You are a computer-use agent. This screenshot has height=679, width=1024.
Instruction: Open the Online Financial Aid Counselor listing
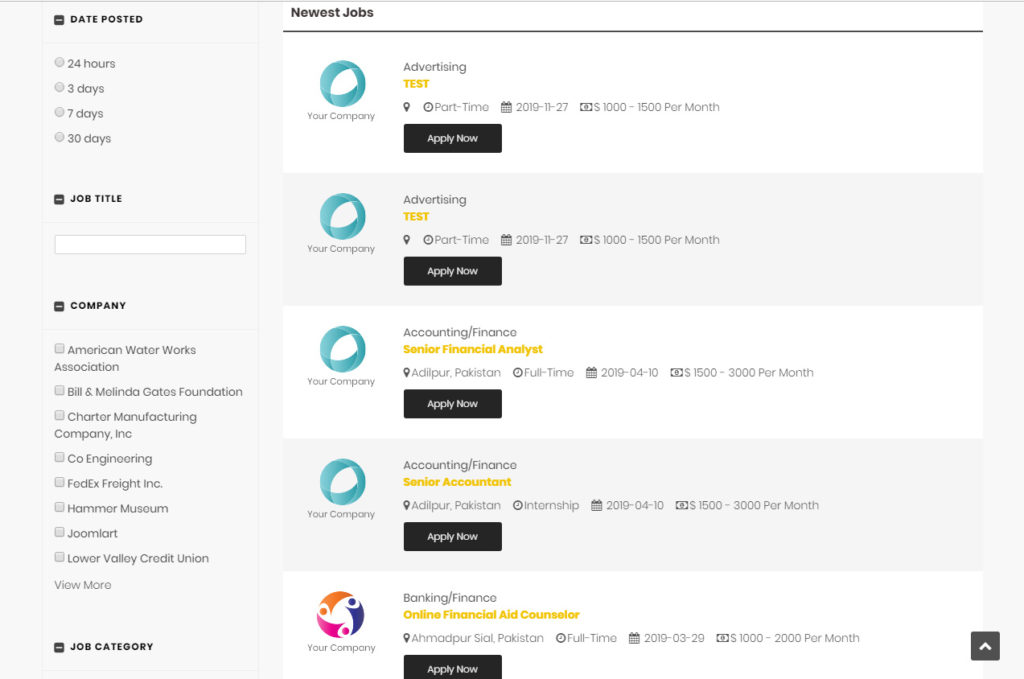(x=491, y=615)
